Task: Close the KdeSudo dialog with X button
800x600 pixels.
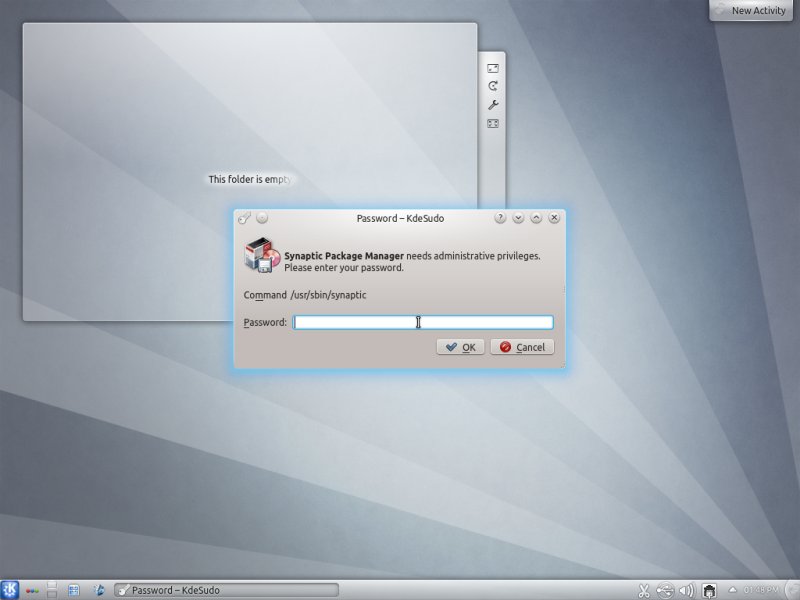Action: [554, 218]
